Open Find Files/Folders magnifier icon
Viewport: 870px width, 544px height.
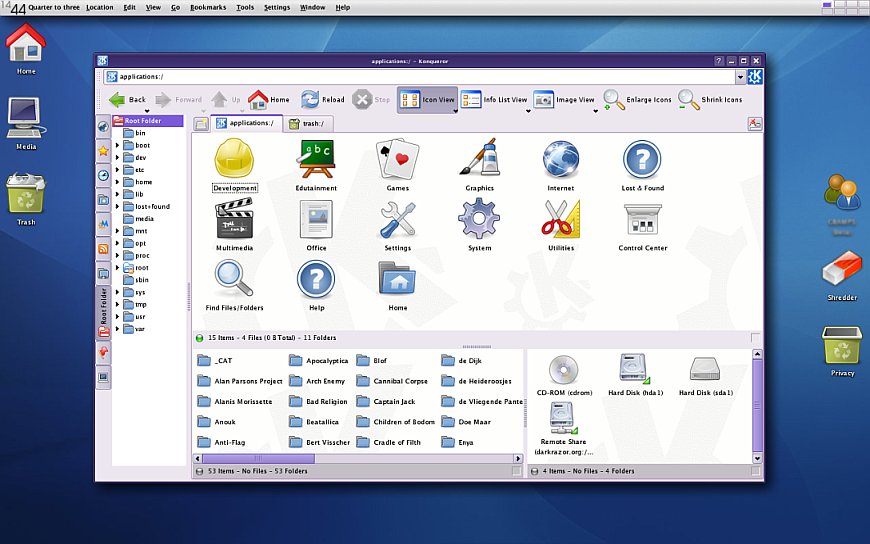(234, 279)
